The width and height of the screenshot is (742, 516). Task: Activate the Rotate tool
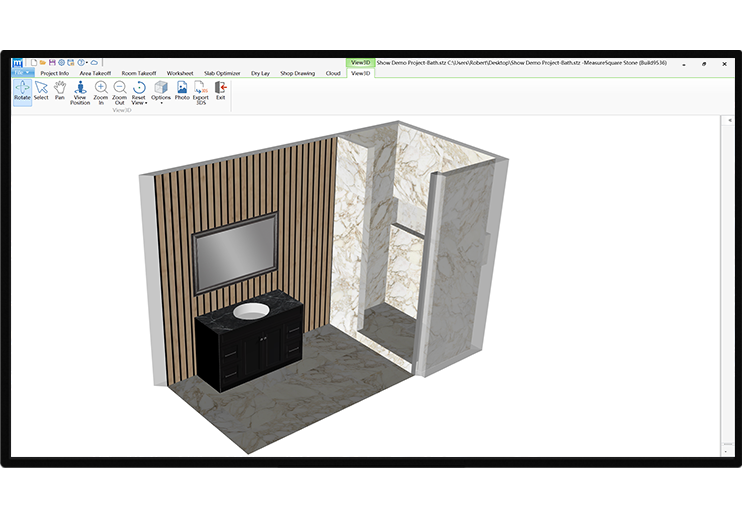(22, 91)
